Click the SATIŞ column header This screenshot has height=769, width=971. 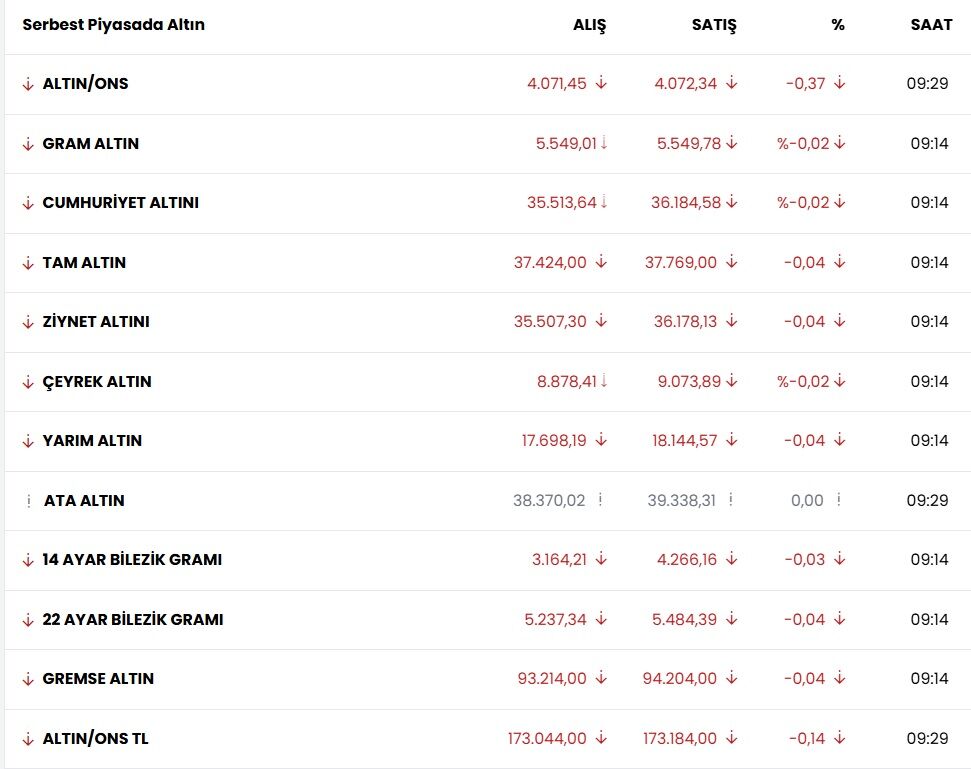point(714,25)
